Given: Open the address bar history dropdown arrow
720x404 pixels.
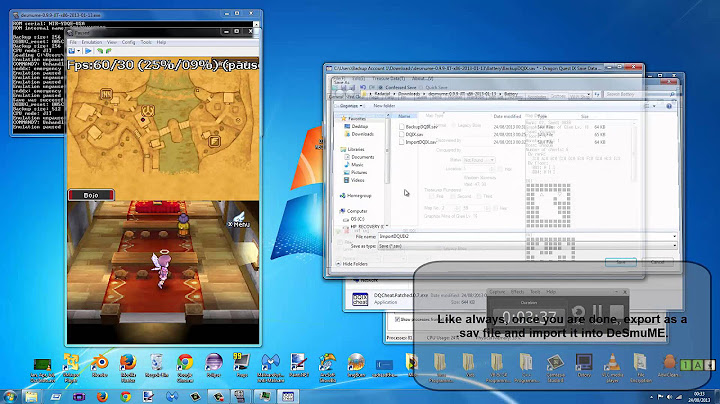Looking at the screenshot, I should pyautogui.click(x=590, y=94).
